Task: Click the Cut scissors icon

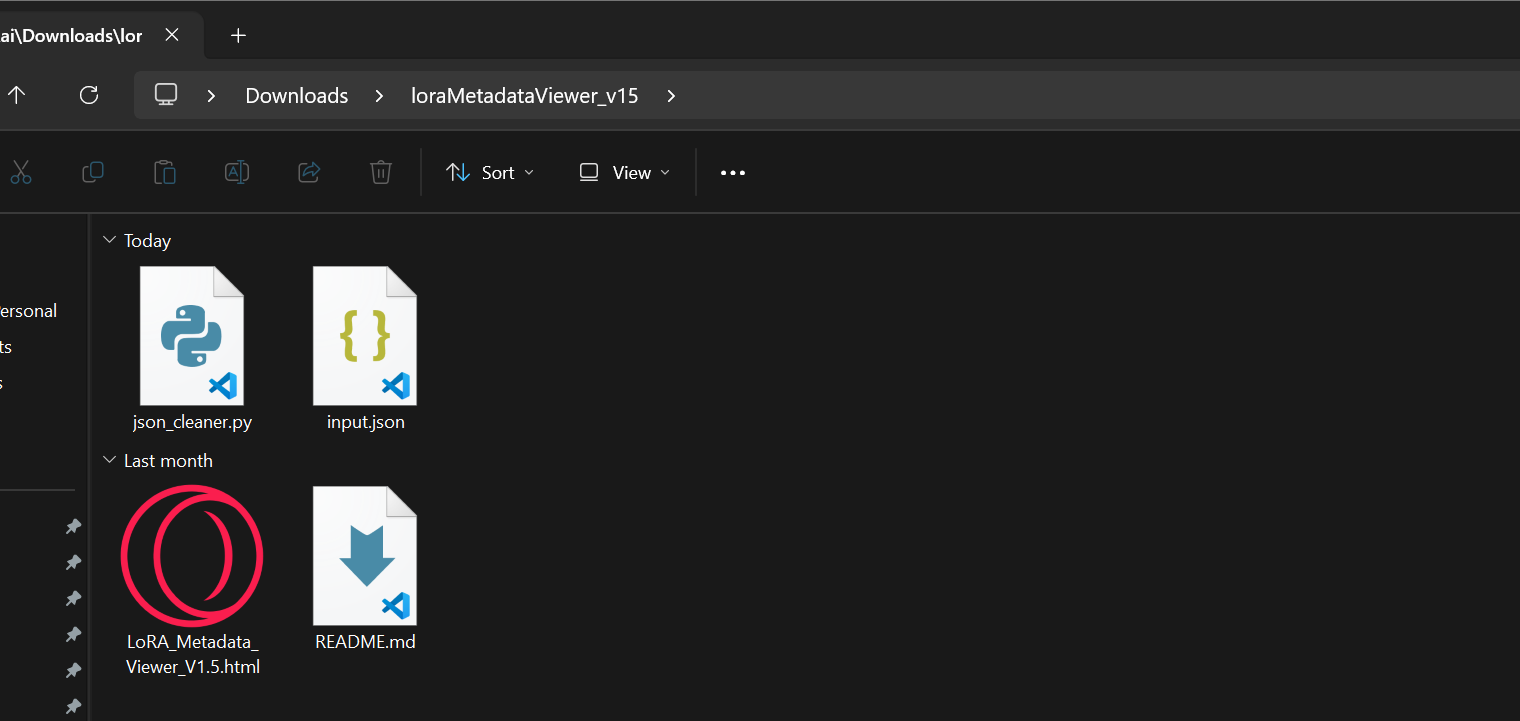Action: [x=21, y=172]
